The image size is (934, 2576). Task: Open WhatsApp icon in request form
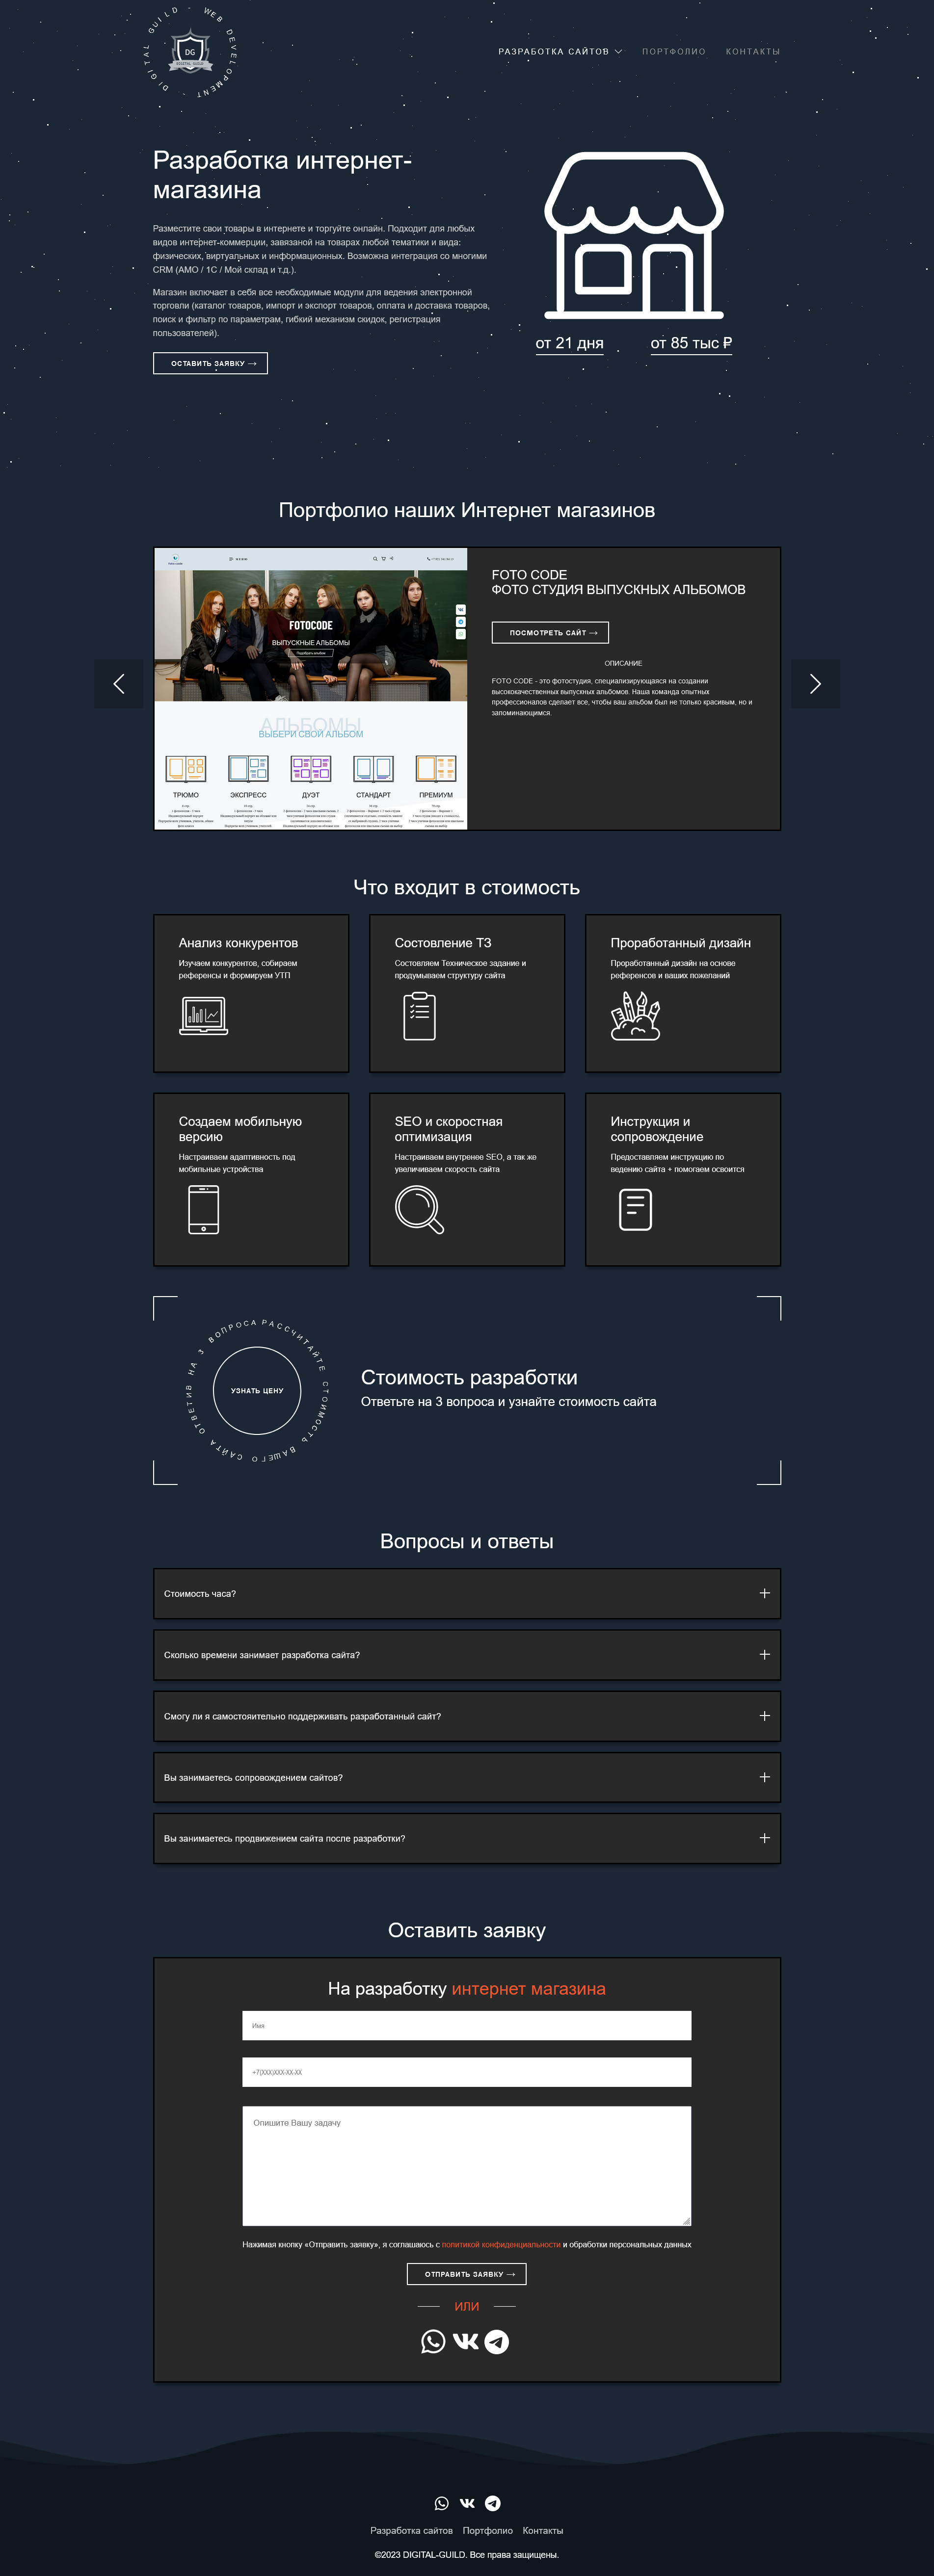coord(433,2341)
